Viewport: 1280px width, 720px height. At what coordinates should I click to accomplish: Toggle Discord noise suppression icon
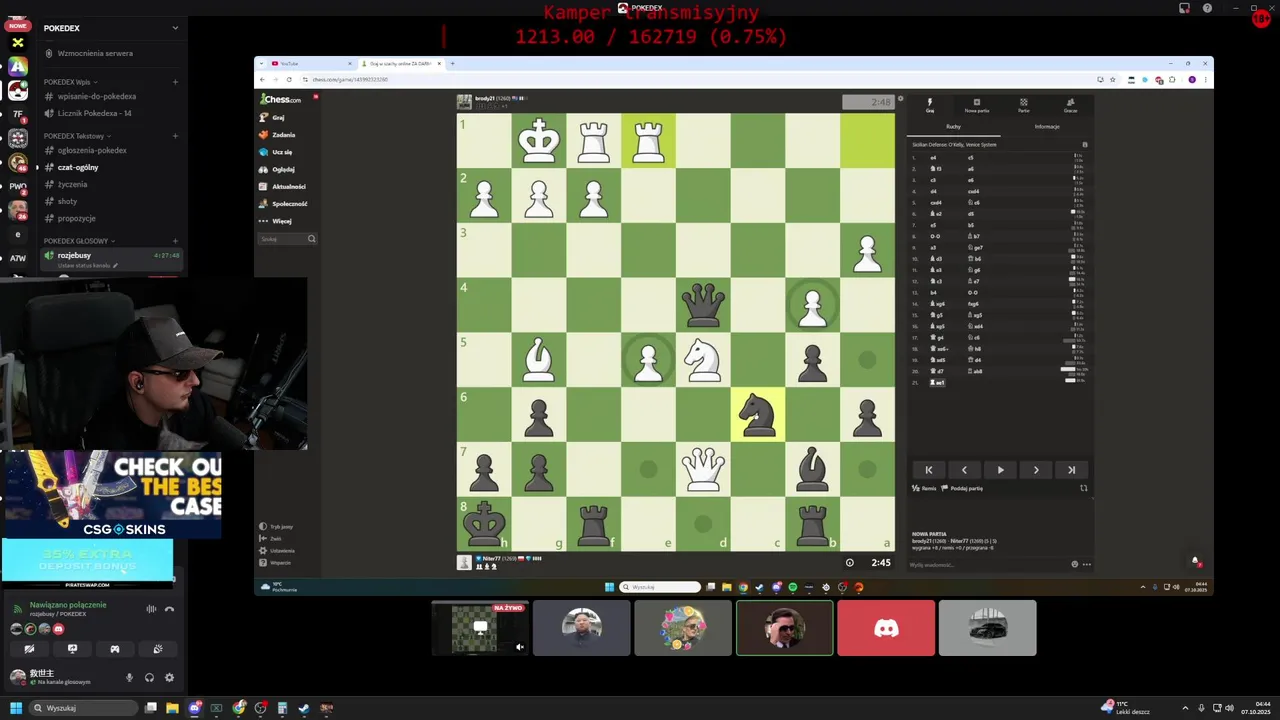pyautogui.click(x=151, y=609)
